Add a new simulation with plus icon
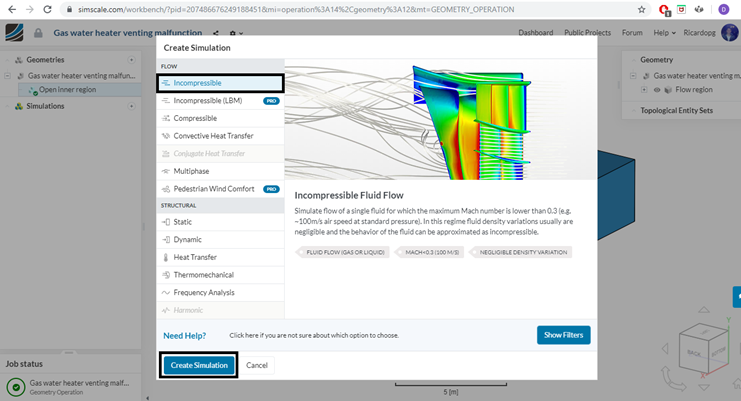This screenshot has width=741, height=401. tap(131, 106)
